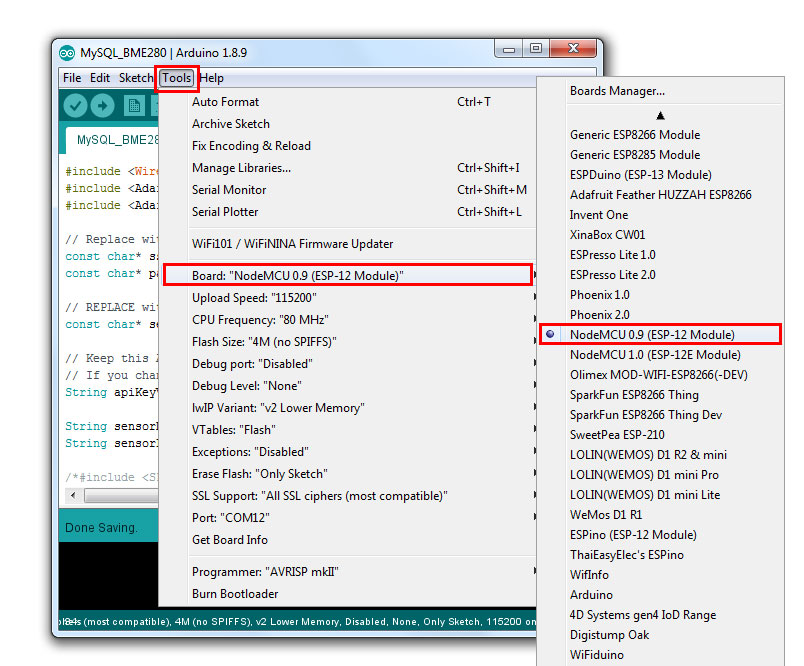
Task: Select XinaBox CW01 board
Action: (660, 235)
